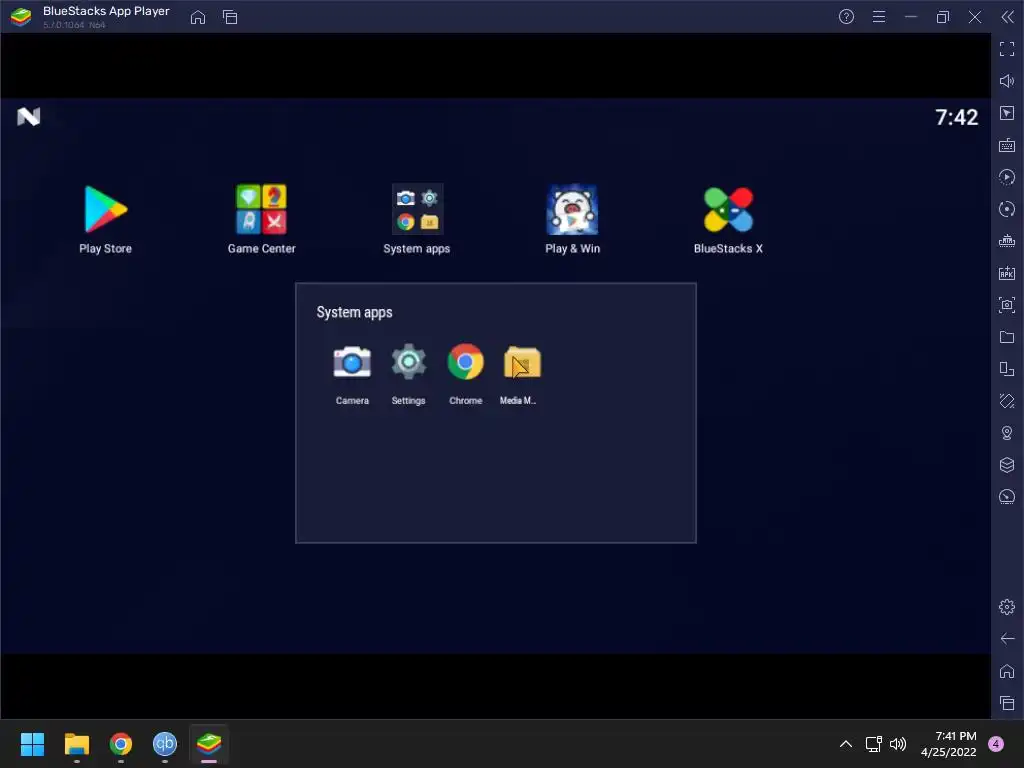Click Install APK icon in sidebar
The width and height of the screenshot is (1024, 768).
1007,273
